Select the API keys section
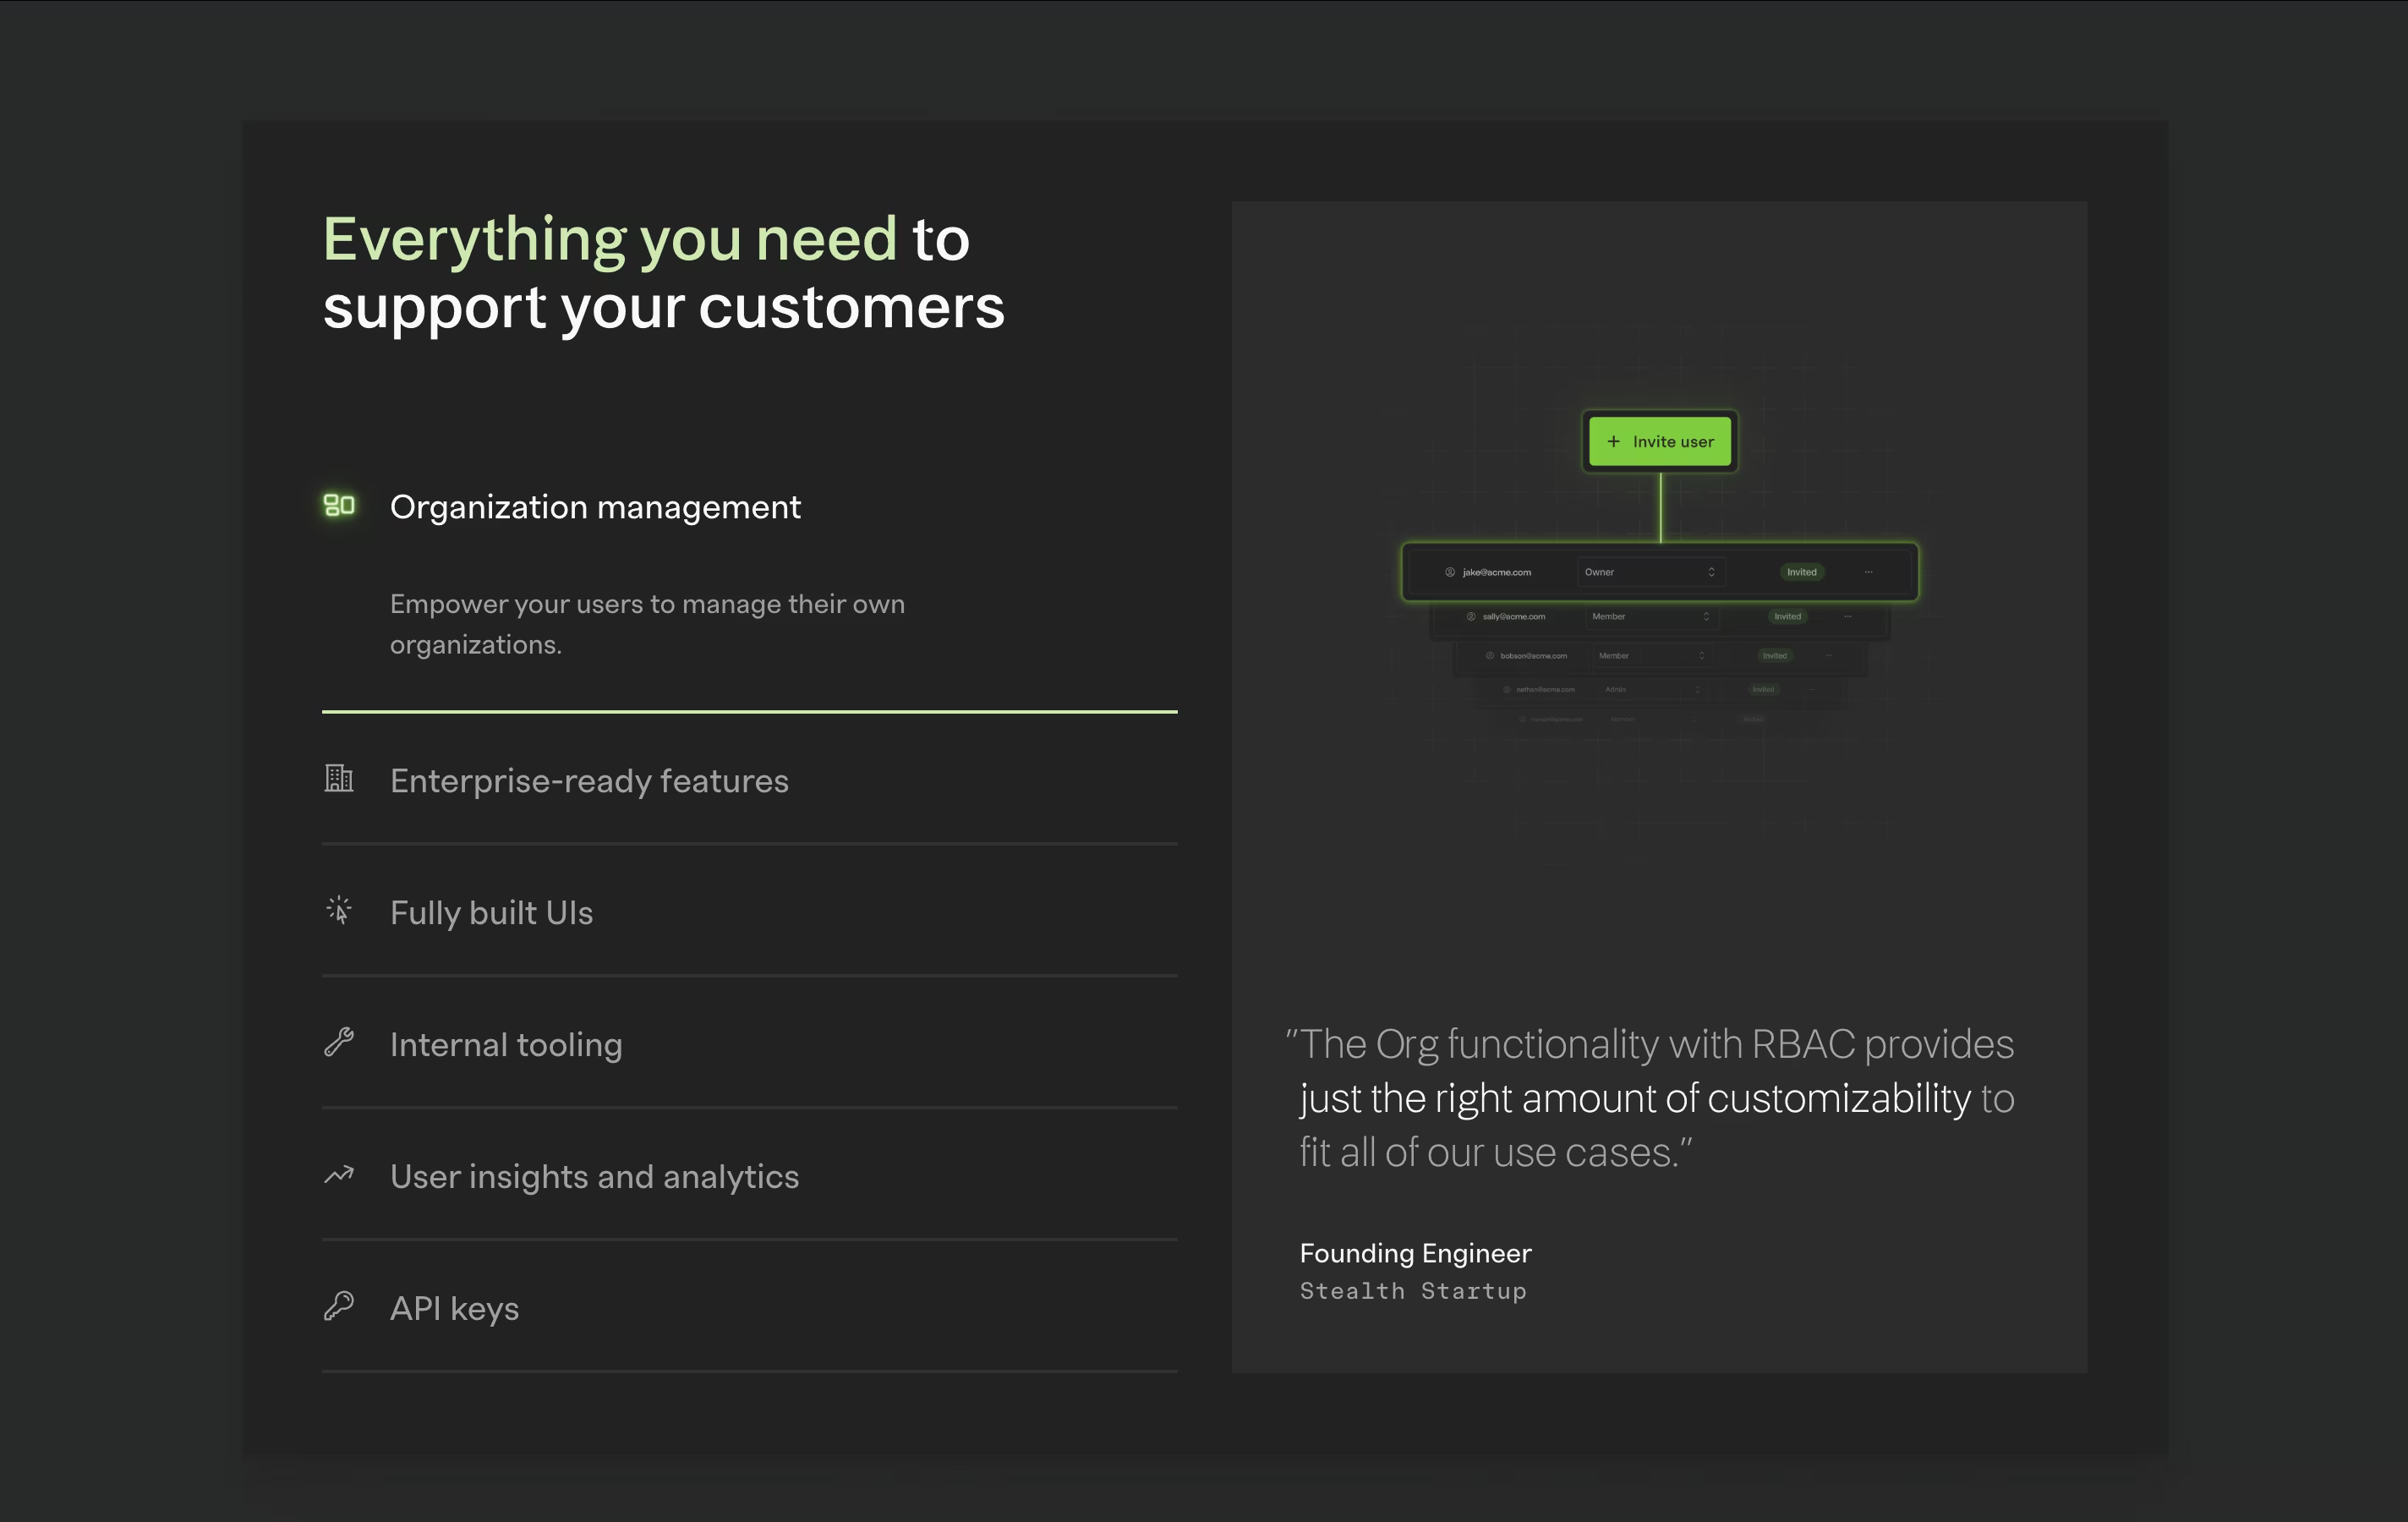This screenshot has width=2408, height=1522. (454, 1309)
